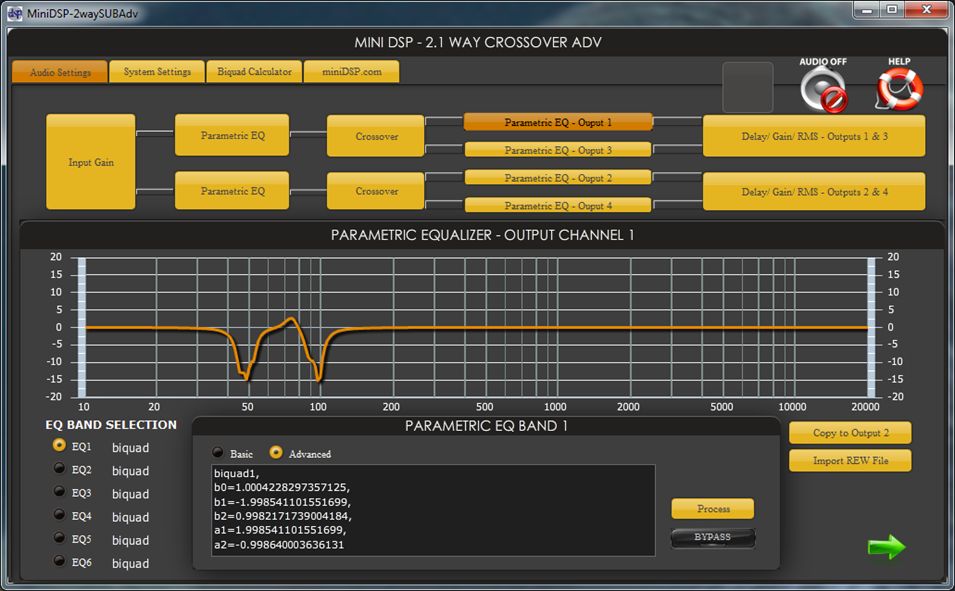Open the Audio Settings tab
Viewport: 955px width, 591px height.
(60, 72)
